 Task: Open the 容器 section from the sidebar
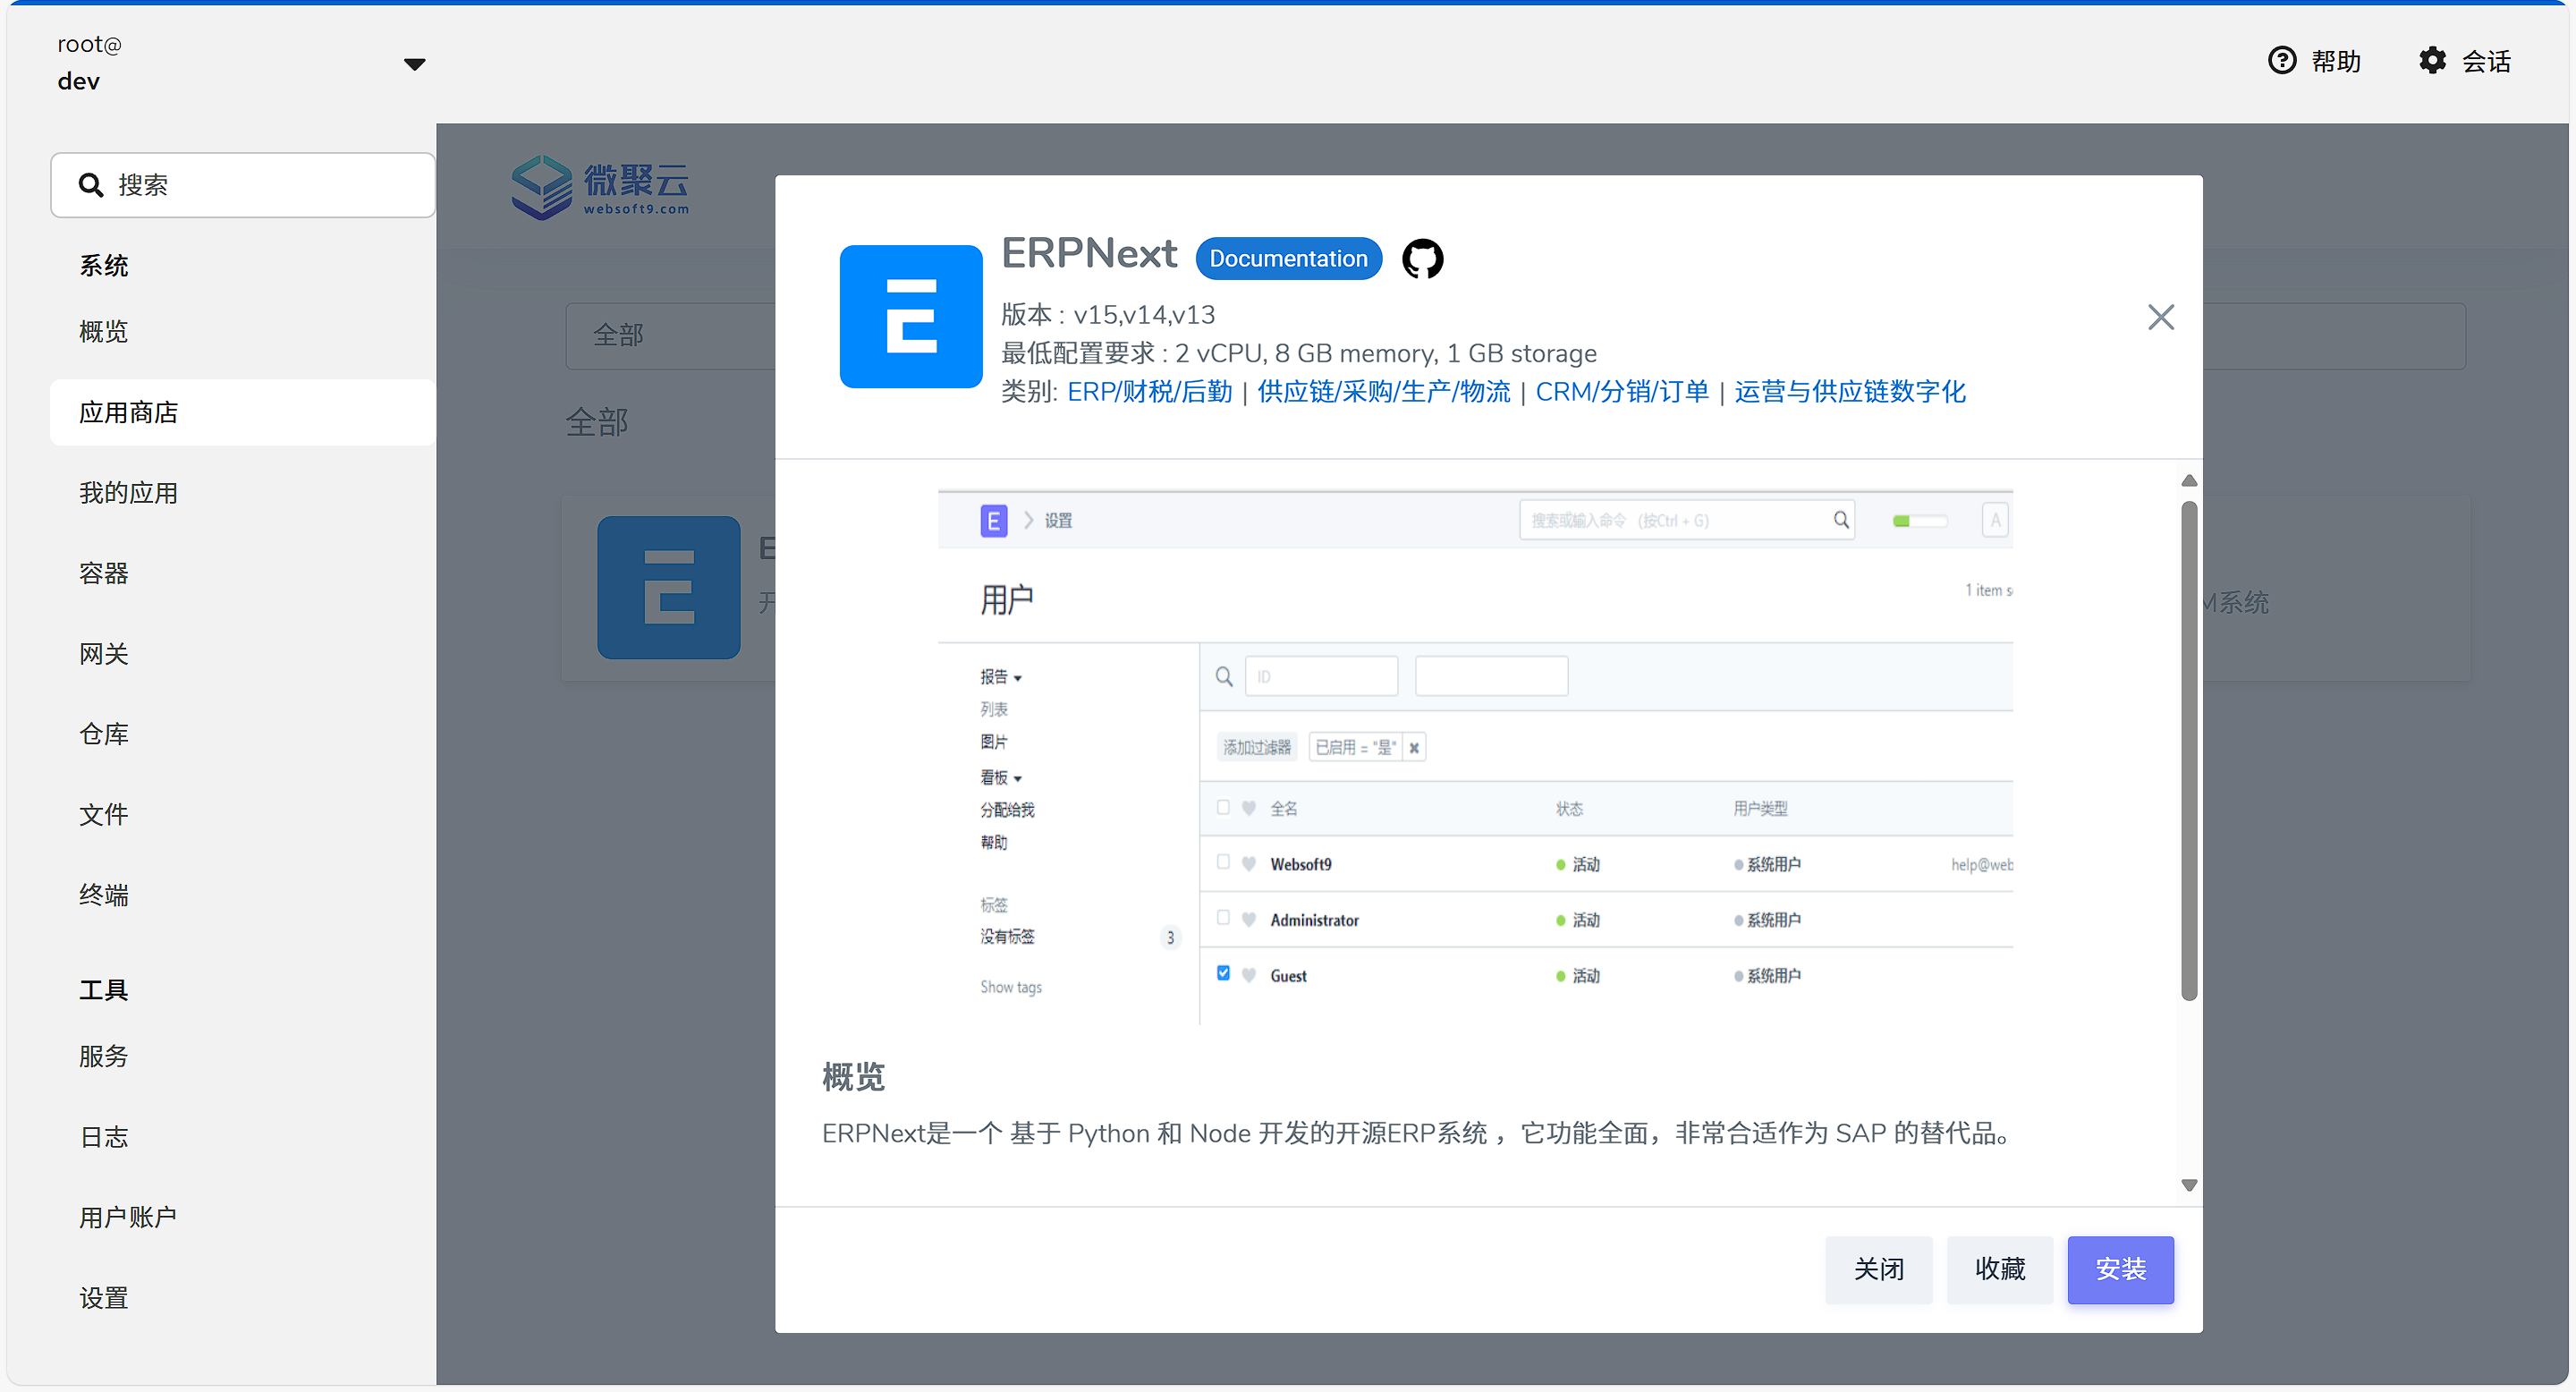[103, 573]
